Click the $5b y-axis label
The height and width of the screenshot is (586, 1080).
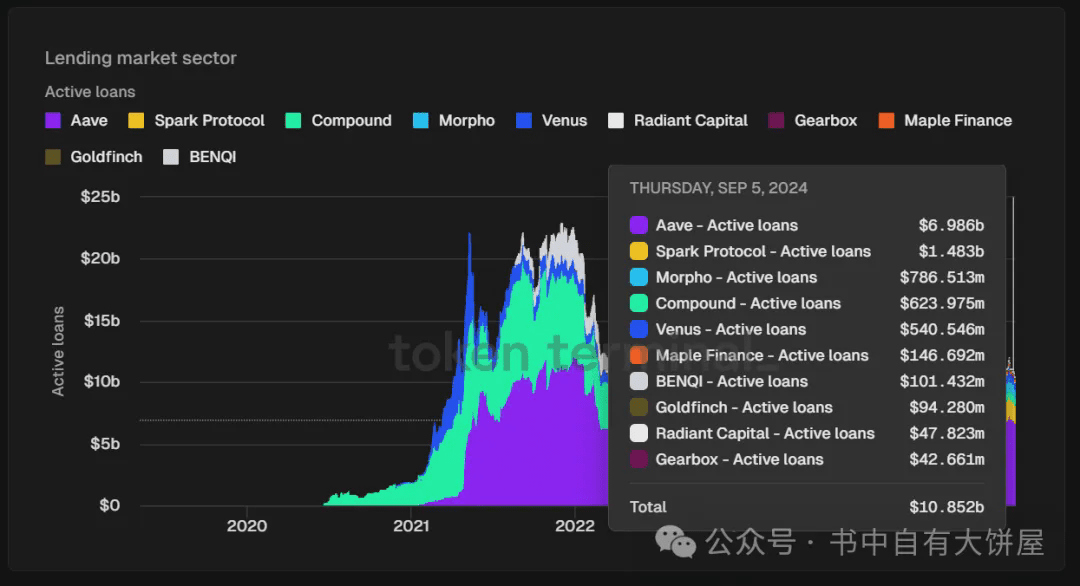click(105, 444)
